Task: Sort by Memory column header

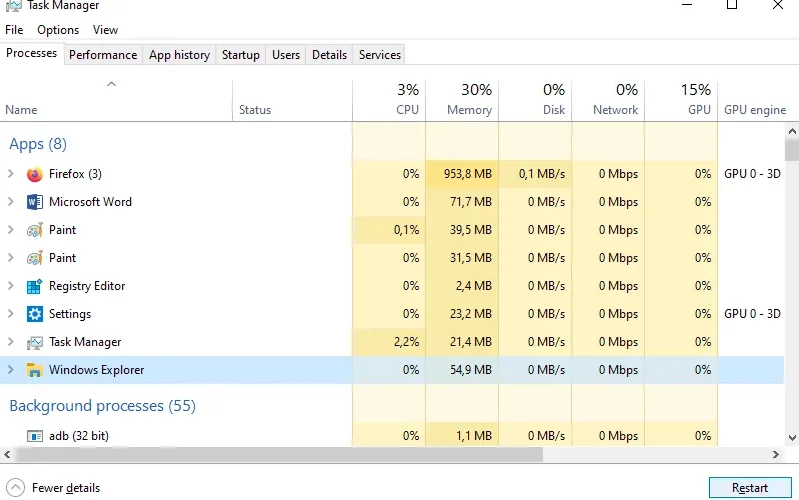Action: pos(462,101)
